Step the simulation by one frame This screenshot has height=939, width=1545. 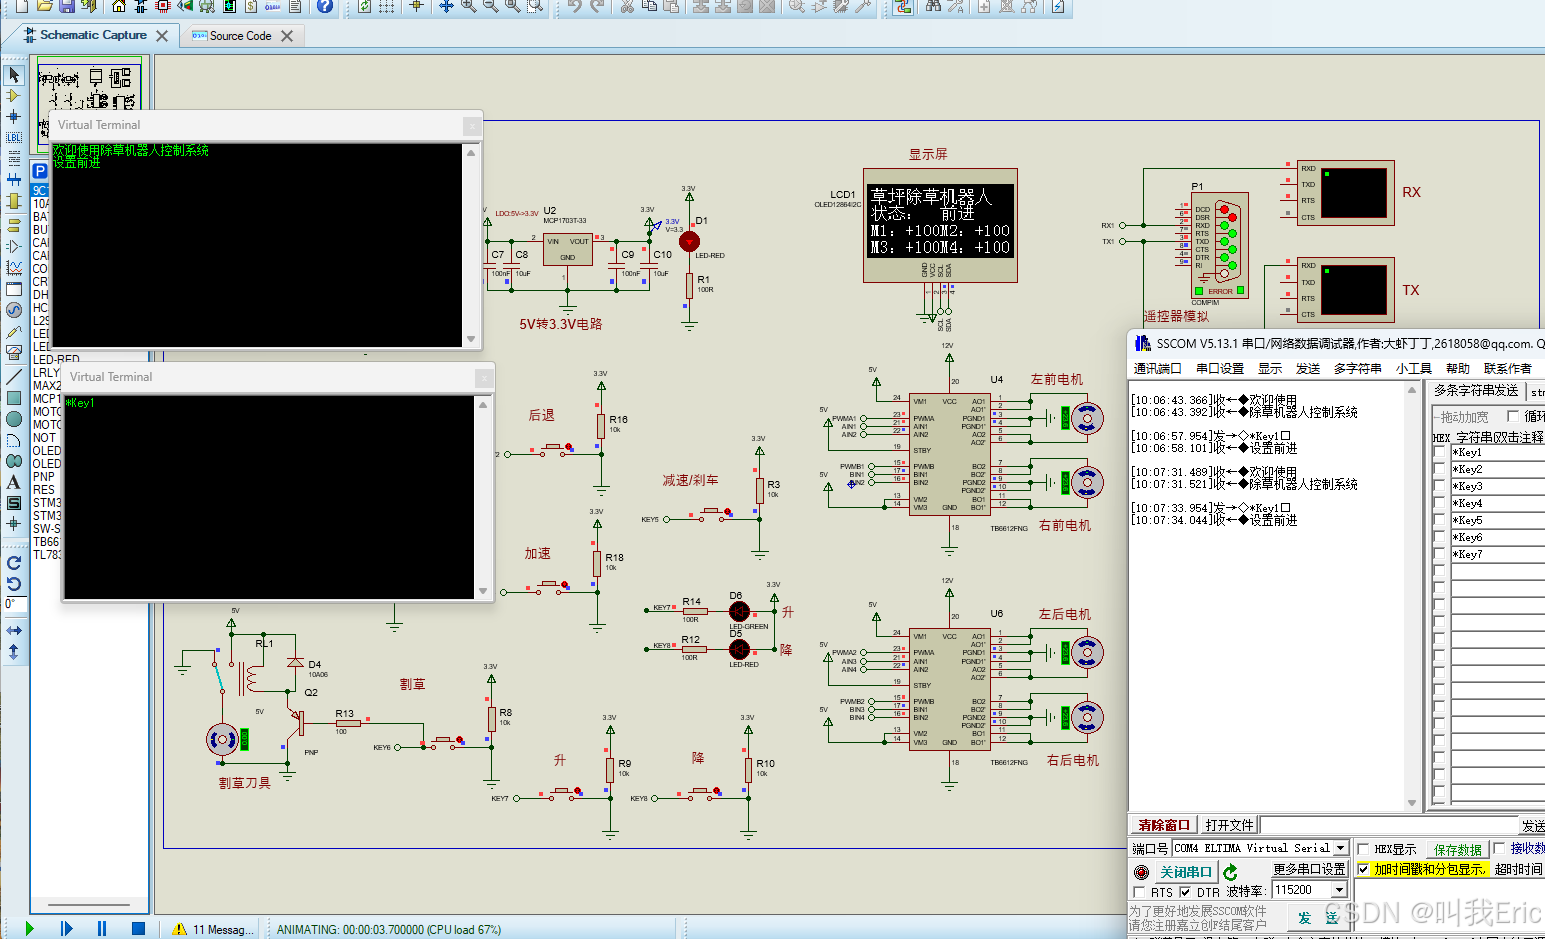click(66, 929)
